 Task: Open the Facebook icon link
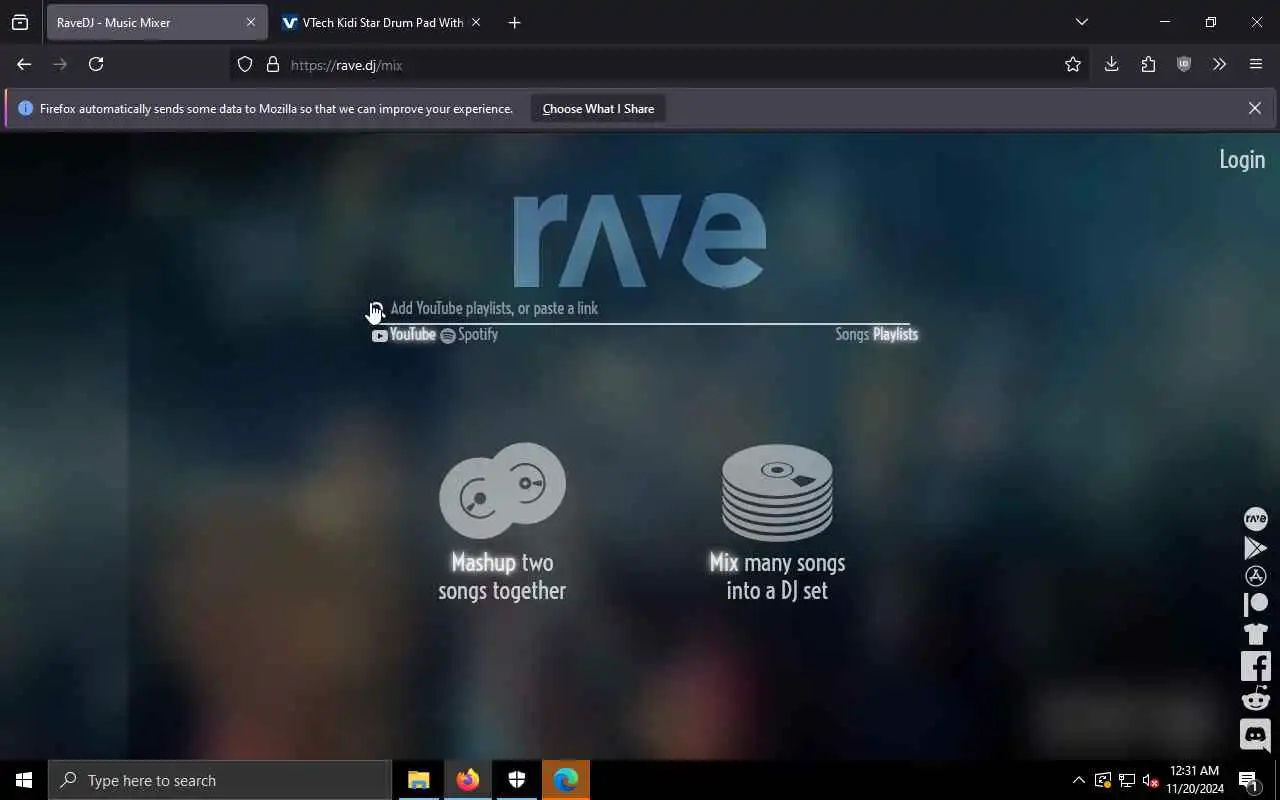(1255, 666)
